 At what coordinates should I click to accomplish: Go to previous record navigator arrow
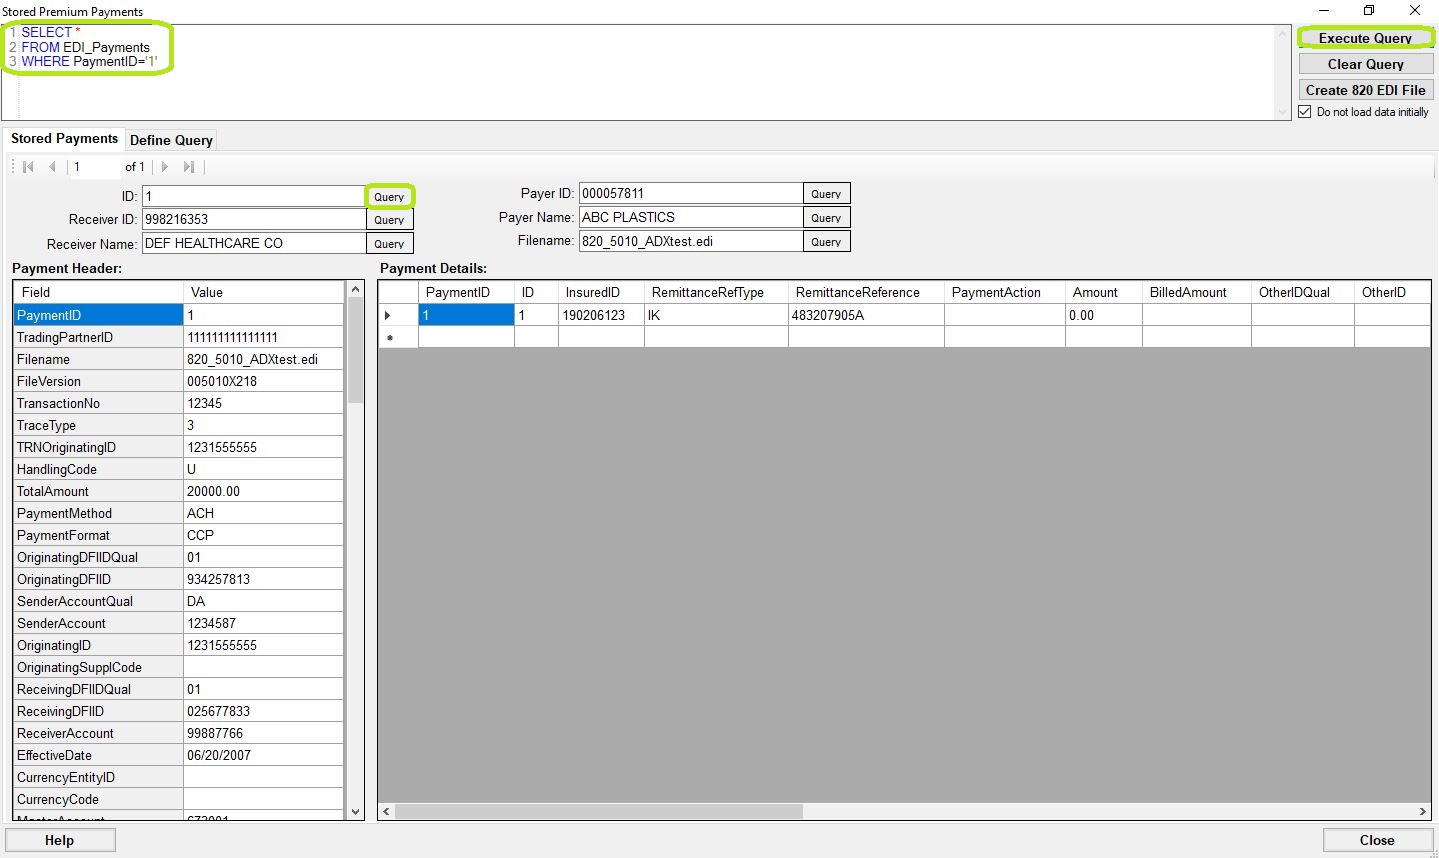[x=52, y=167]
